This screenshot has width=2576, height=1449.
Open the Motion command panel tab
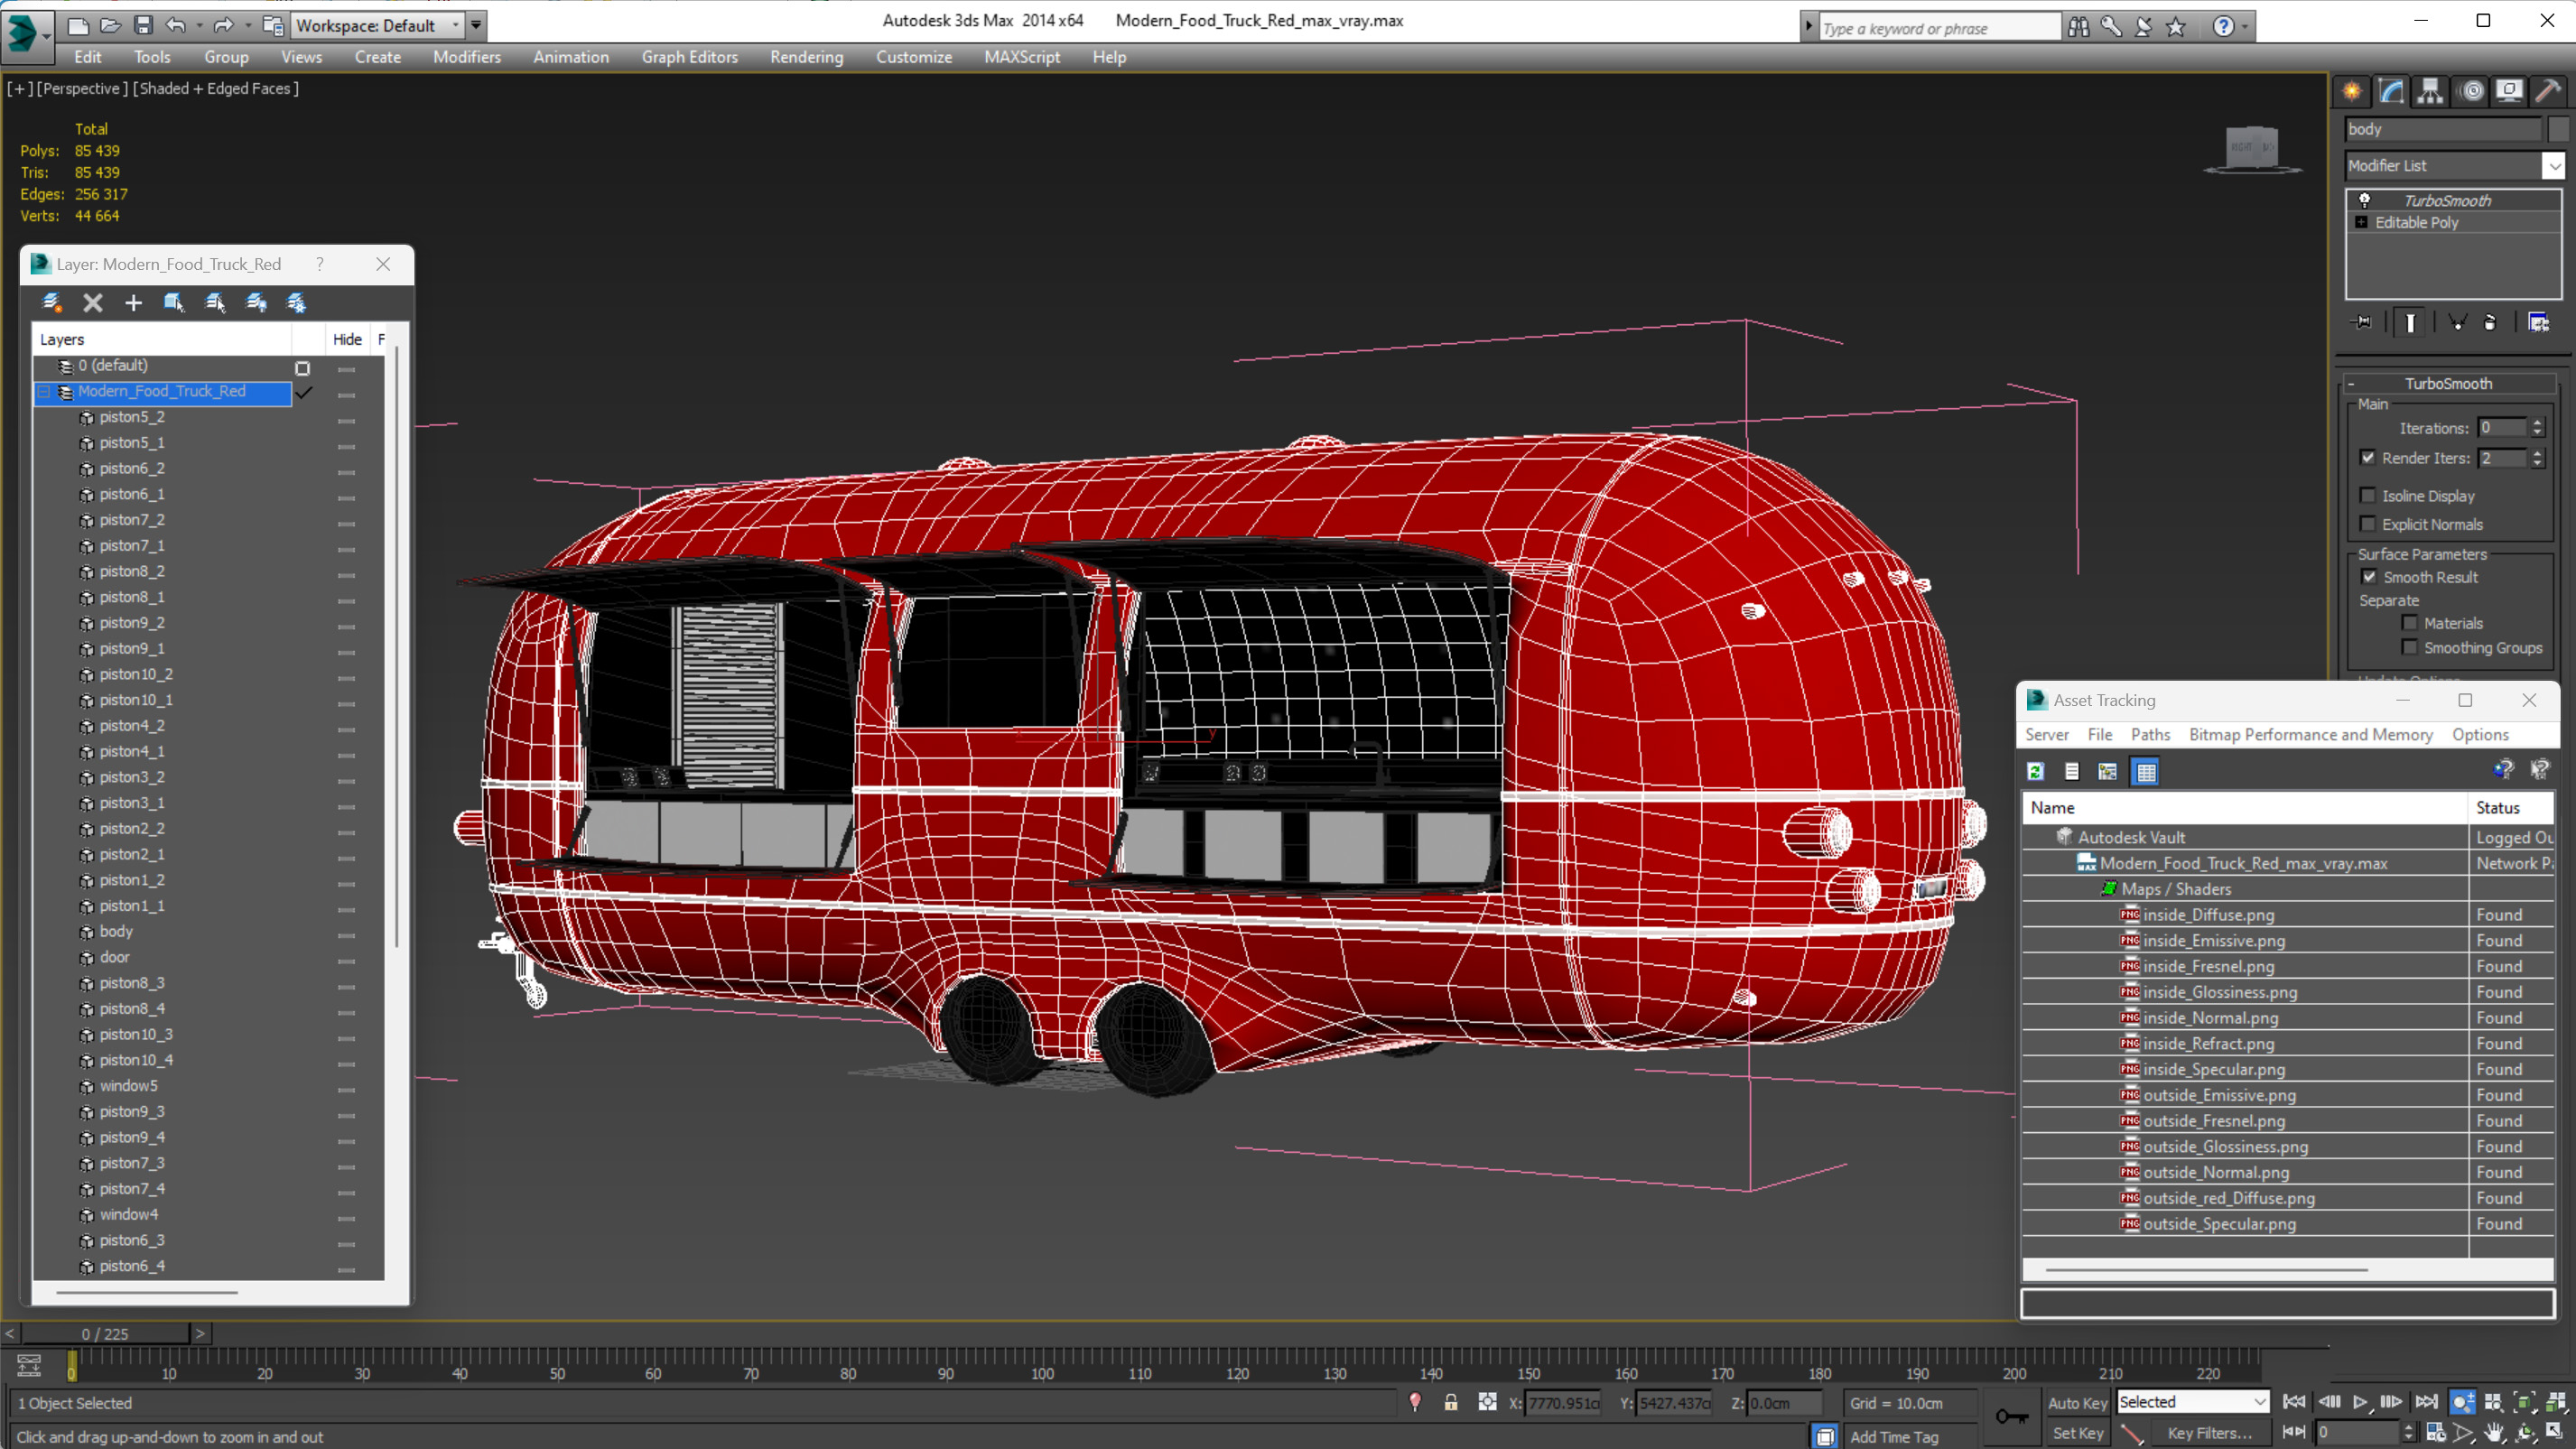click(2471, 92)
